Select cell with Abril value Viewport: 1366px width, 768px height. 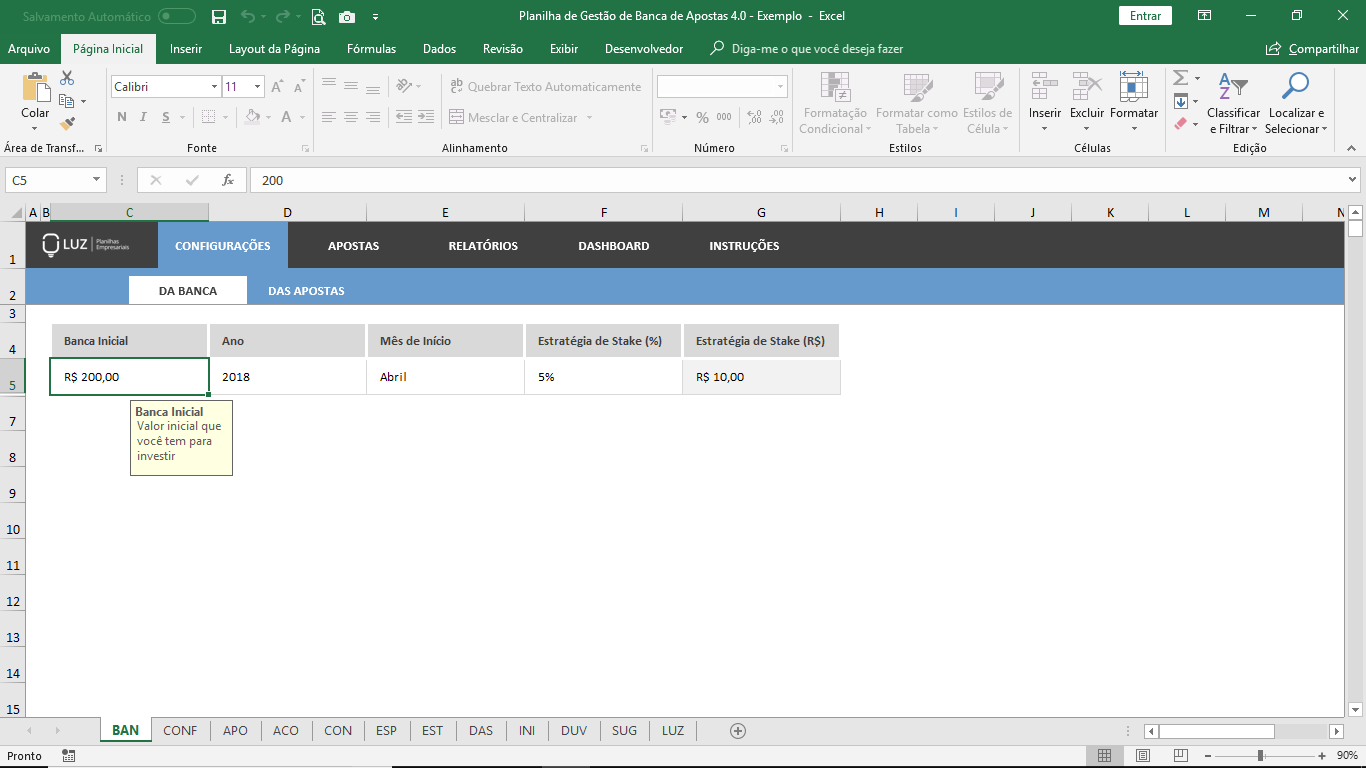(445, 377)
